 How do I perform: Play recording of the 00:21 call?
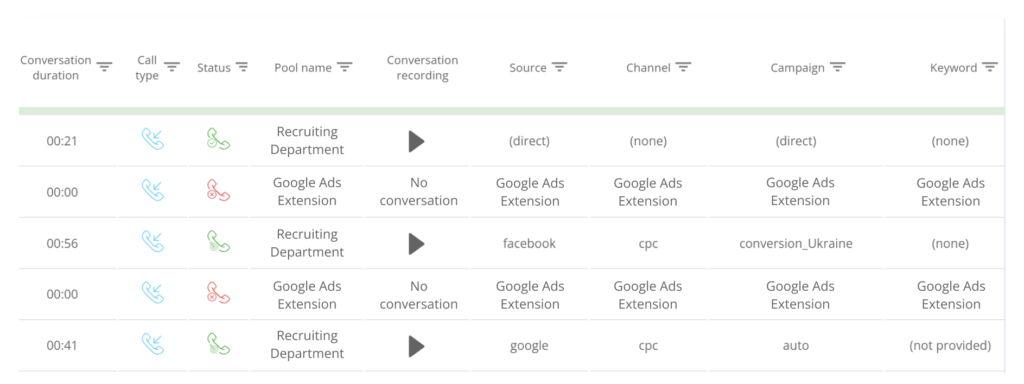[417, 141]
